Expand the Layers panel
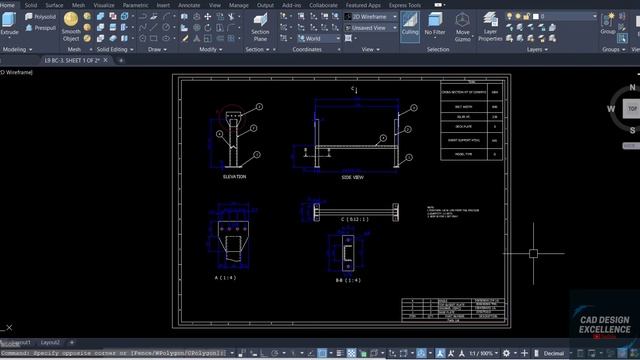This screenshot has height=360, width=640. coord(537,49)
